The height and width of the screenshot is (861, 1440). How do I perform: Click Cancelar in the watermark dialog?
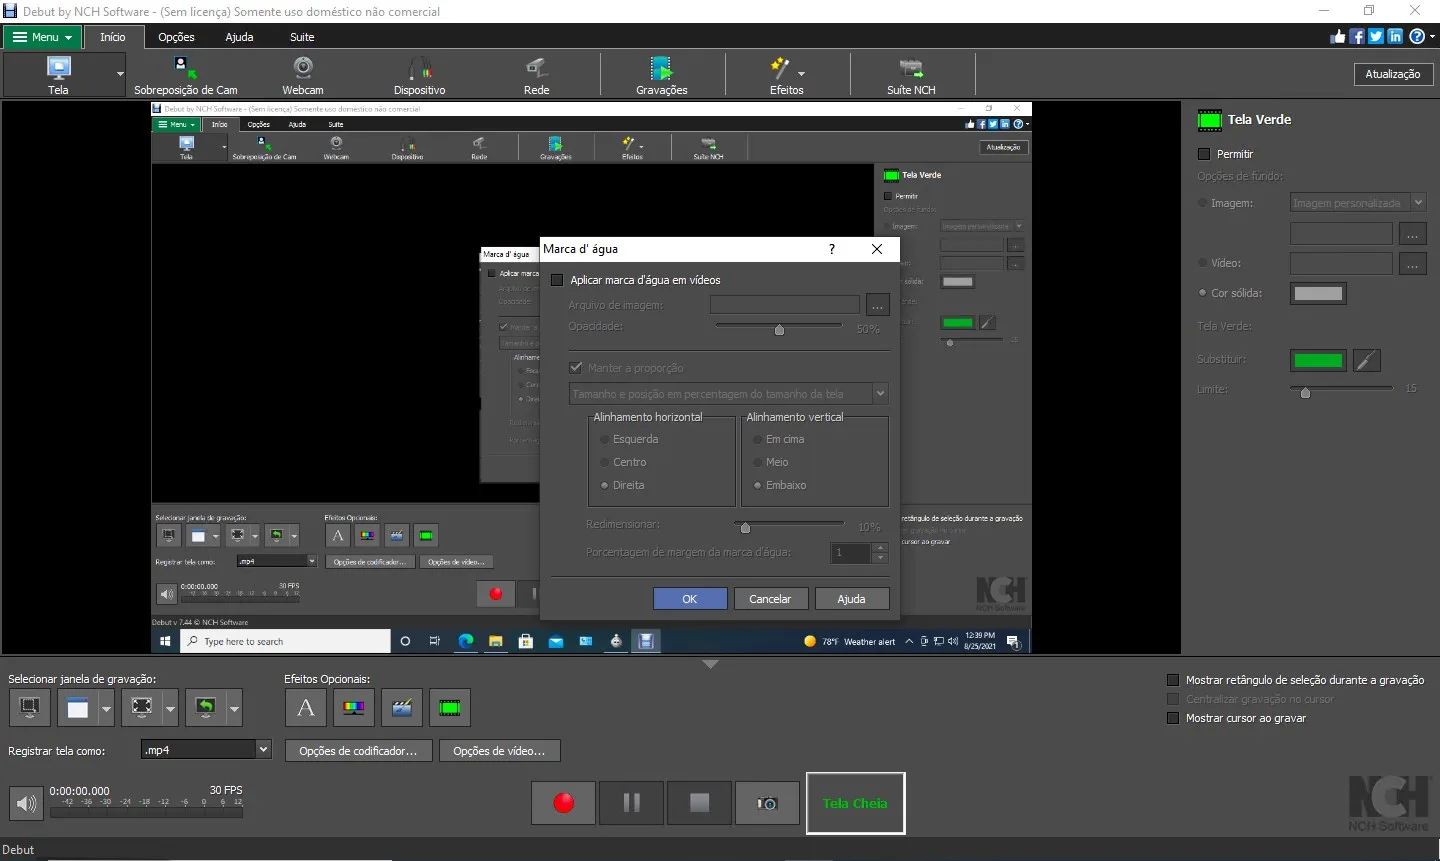pyautogui.click(x=770, y=599)
